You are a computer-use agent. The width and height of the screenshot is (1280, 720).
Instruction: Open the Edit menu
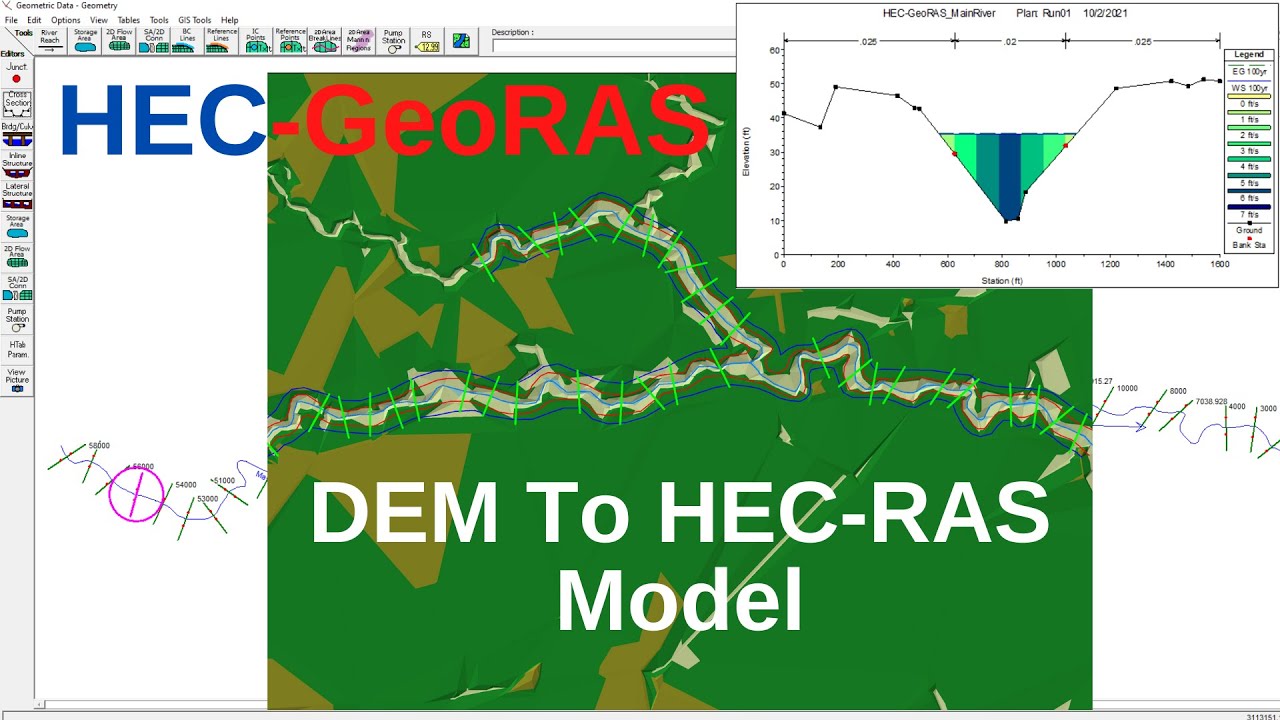34,20
